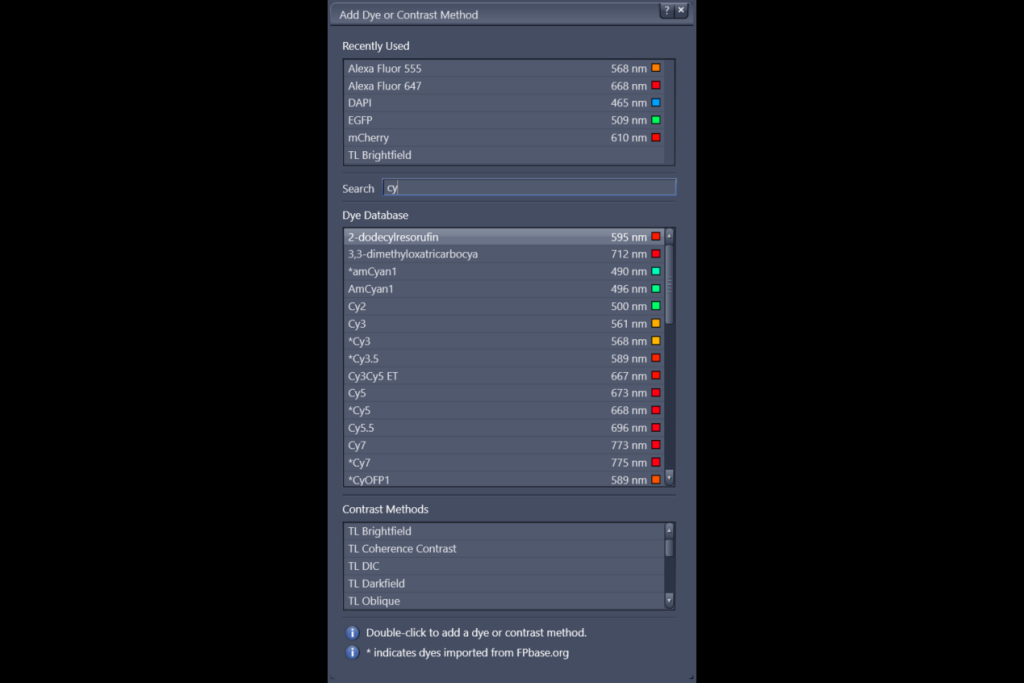This screenshot has width=1024, height=683.
Task: Click the mCherry red color swatch
Action: click(656, 138)
